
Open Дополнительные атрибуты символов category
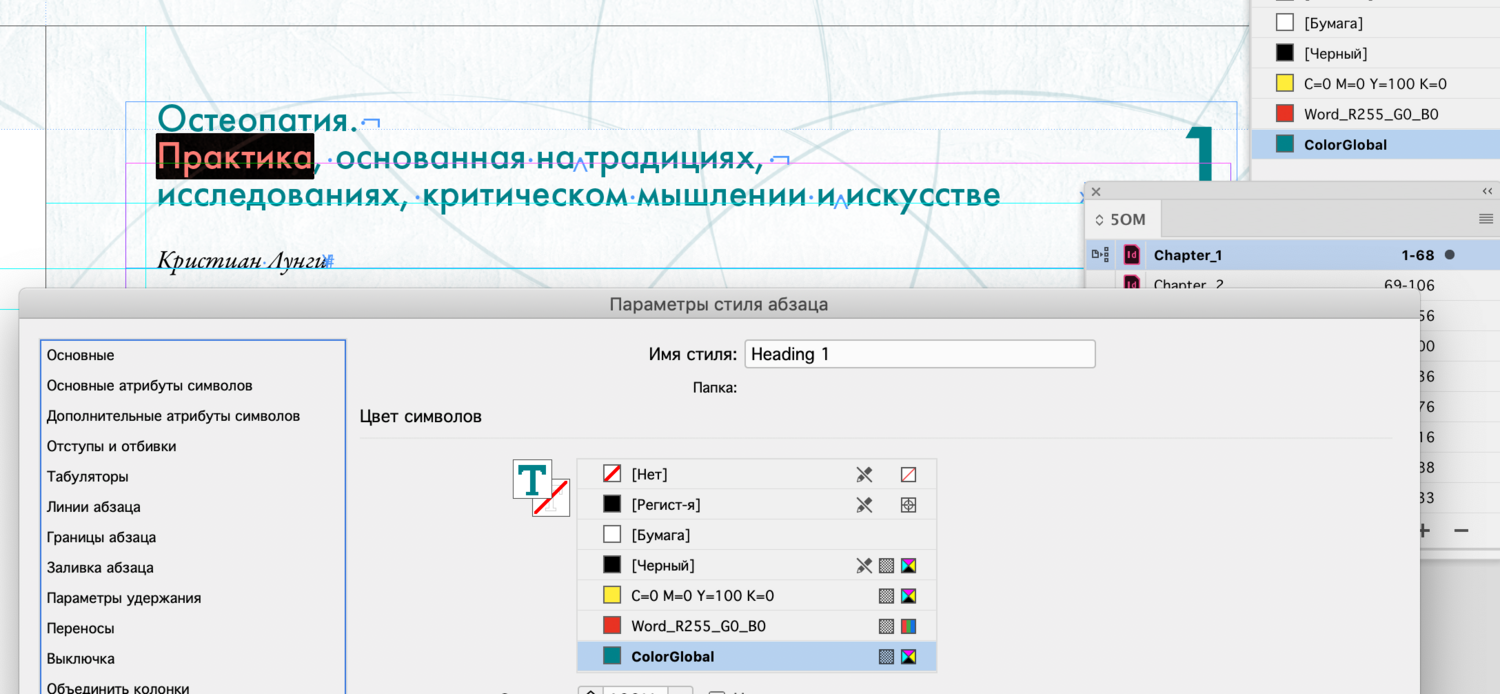click(x=193, y=416)
